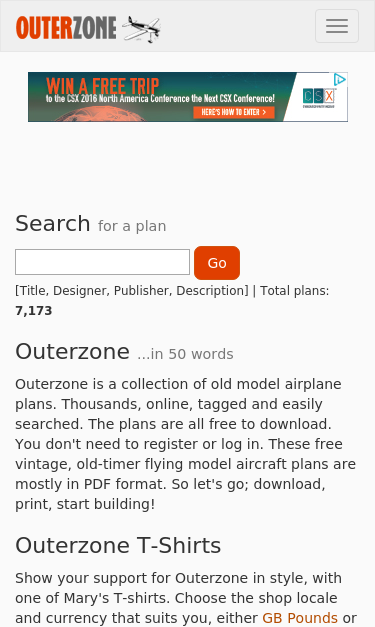This screenshot has height=627, width=375.
Task: Click the 'Title, Designer, Publisher, Description' hint text
Action: pyautogui.click(x=132, y=291)
